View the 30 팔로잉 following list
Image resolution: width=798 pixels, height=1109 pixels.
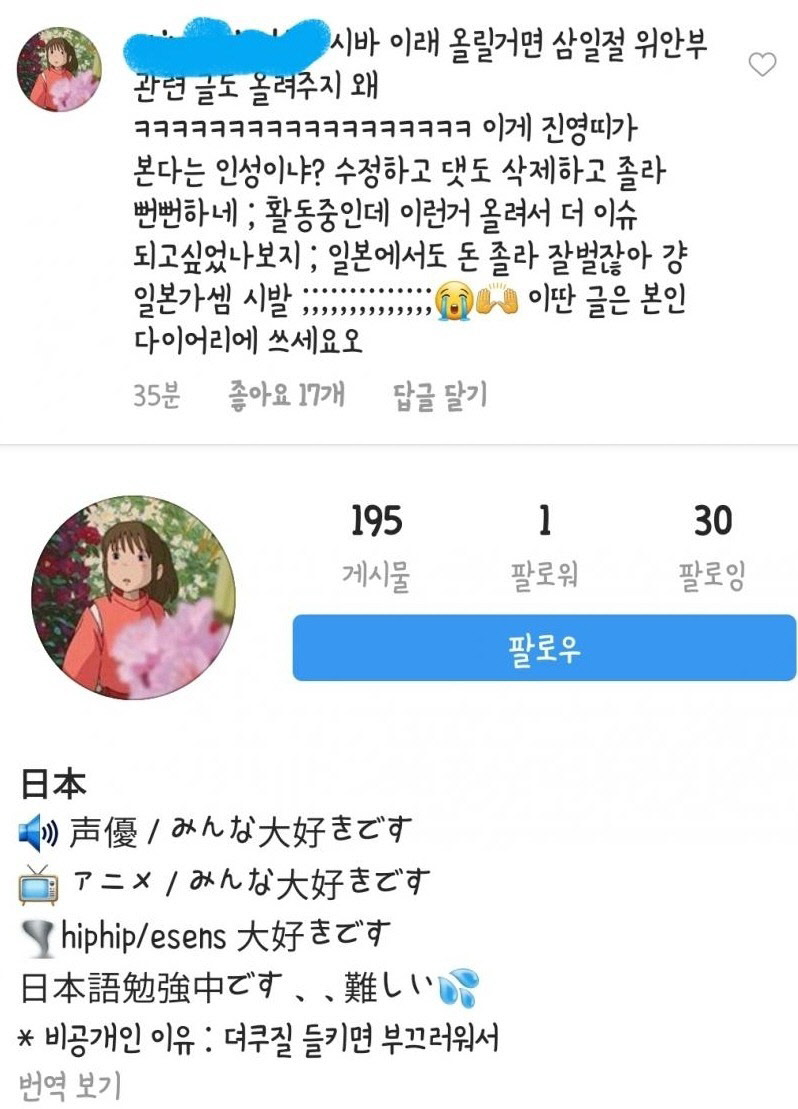(x=712, y=546)
